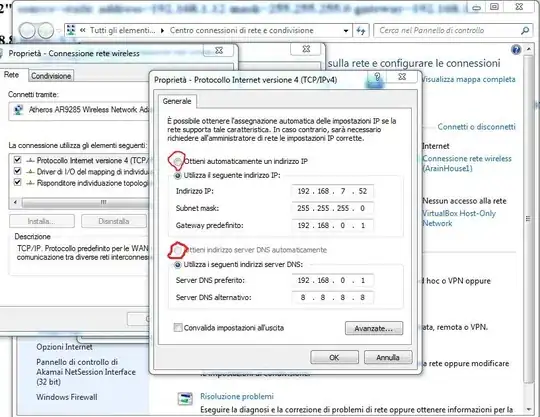
Task: Select 'Risponditore individuazione topologia' list row
Action: pyautogui.click(x=81, y=183)
